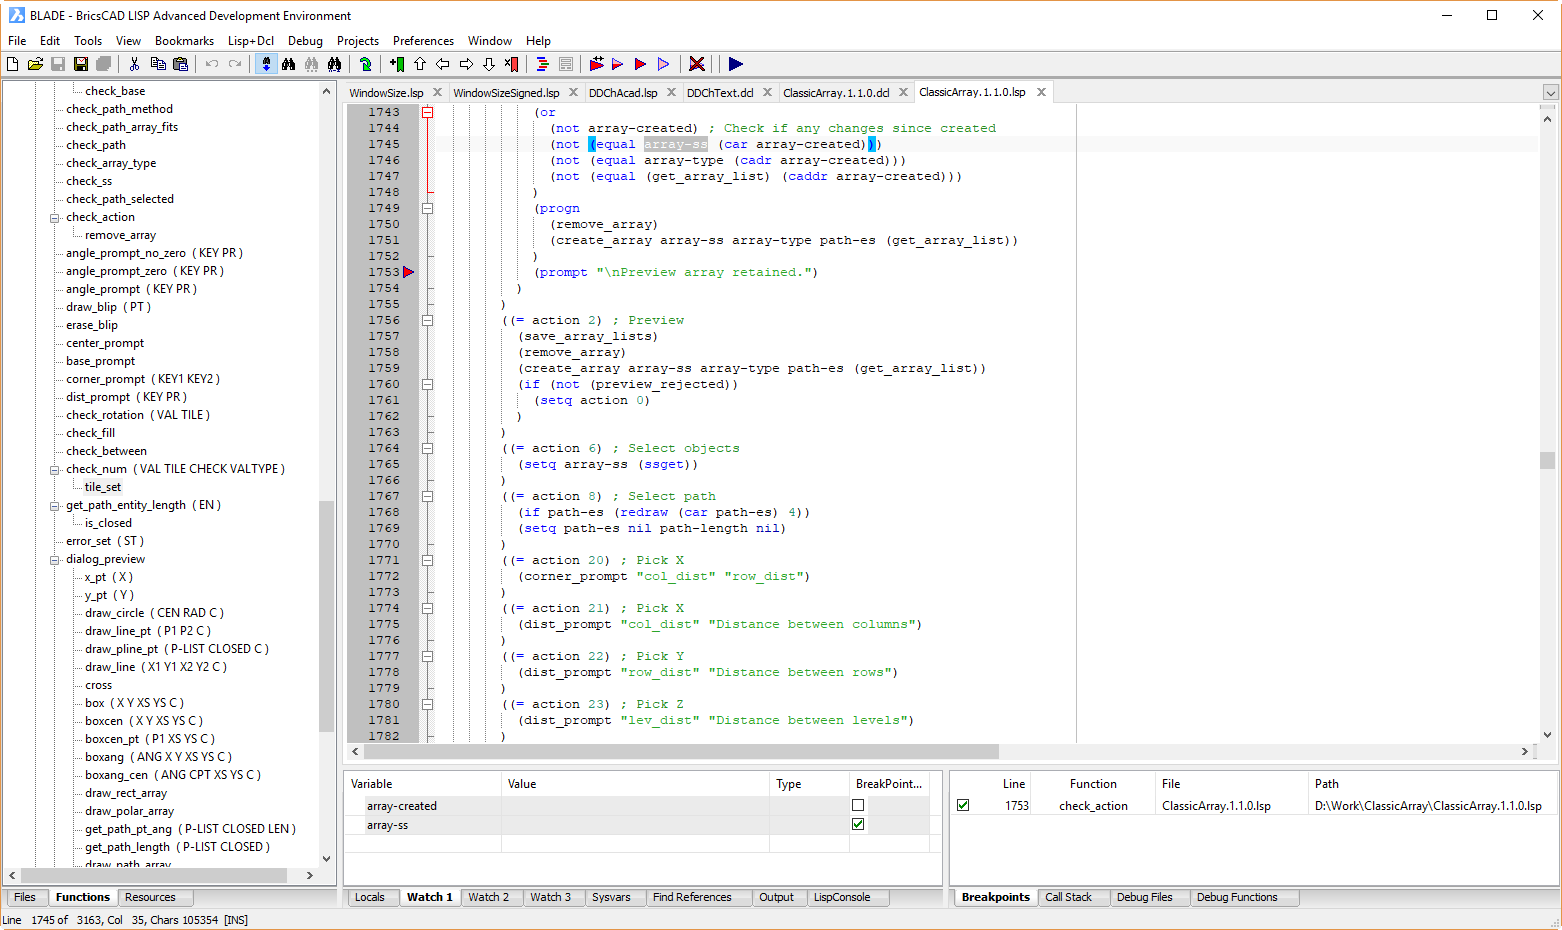Cut selection with the scissors icon
Image resolution: width=1562 pixels, height=930 pixels.
[134, 64]
